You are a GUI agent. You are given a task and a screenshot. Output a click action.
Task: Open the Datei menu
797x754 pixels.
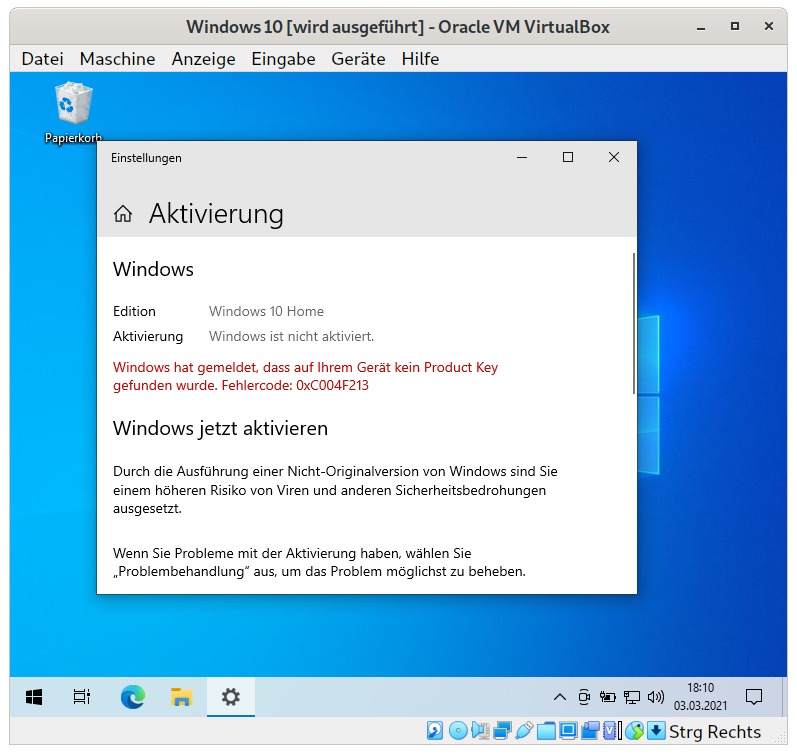(42, 59)
